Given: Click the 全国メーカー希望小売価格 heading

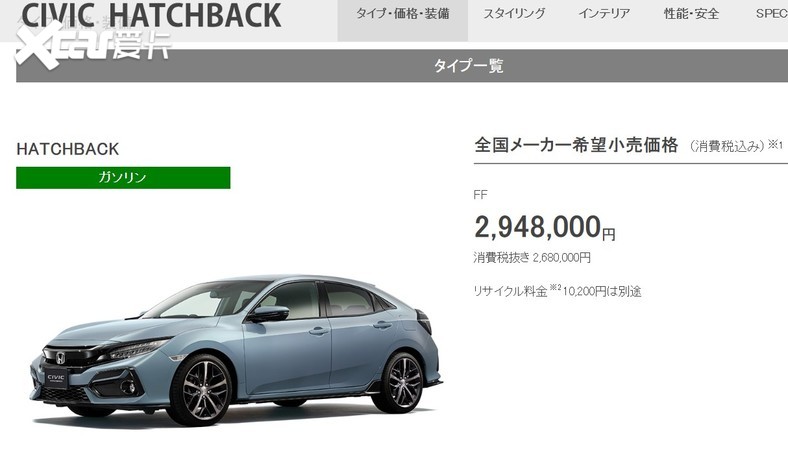Looking at the screenshot, I should (x=576, y=145).
